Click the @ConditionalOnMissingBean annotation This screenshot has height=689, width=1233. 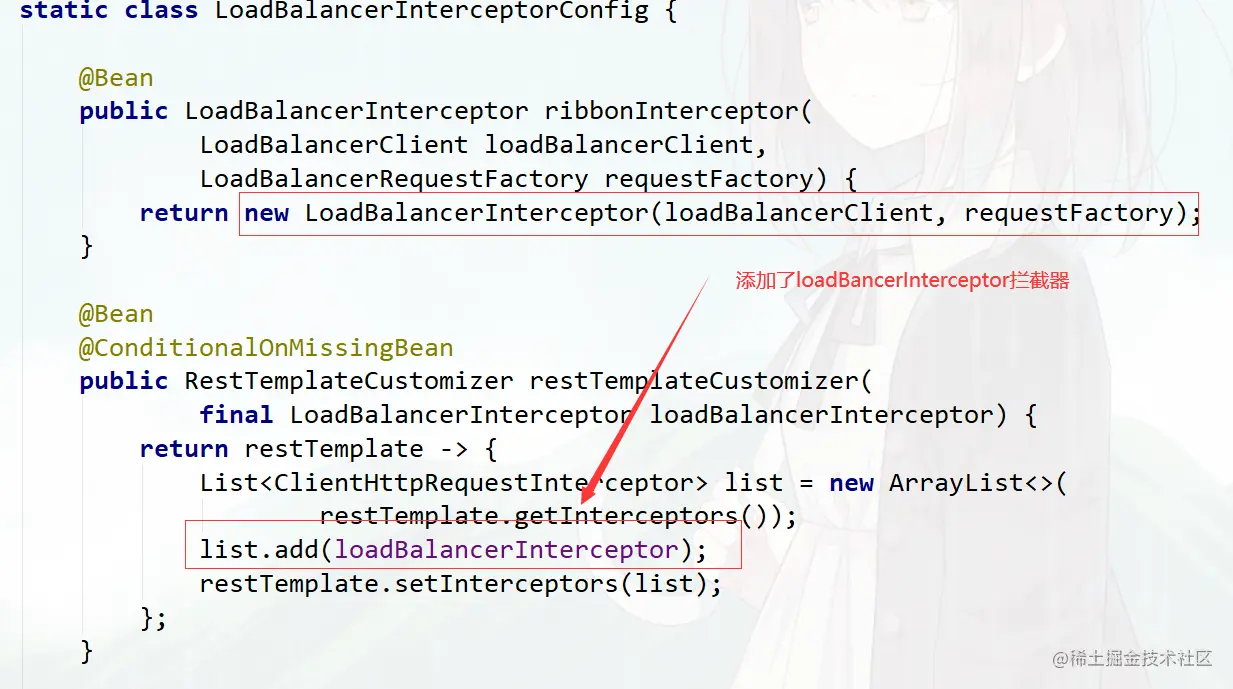(266, 348)
